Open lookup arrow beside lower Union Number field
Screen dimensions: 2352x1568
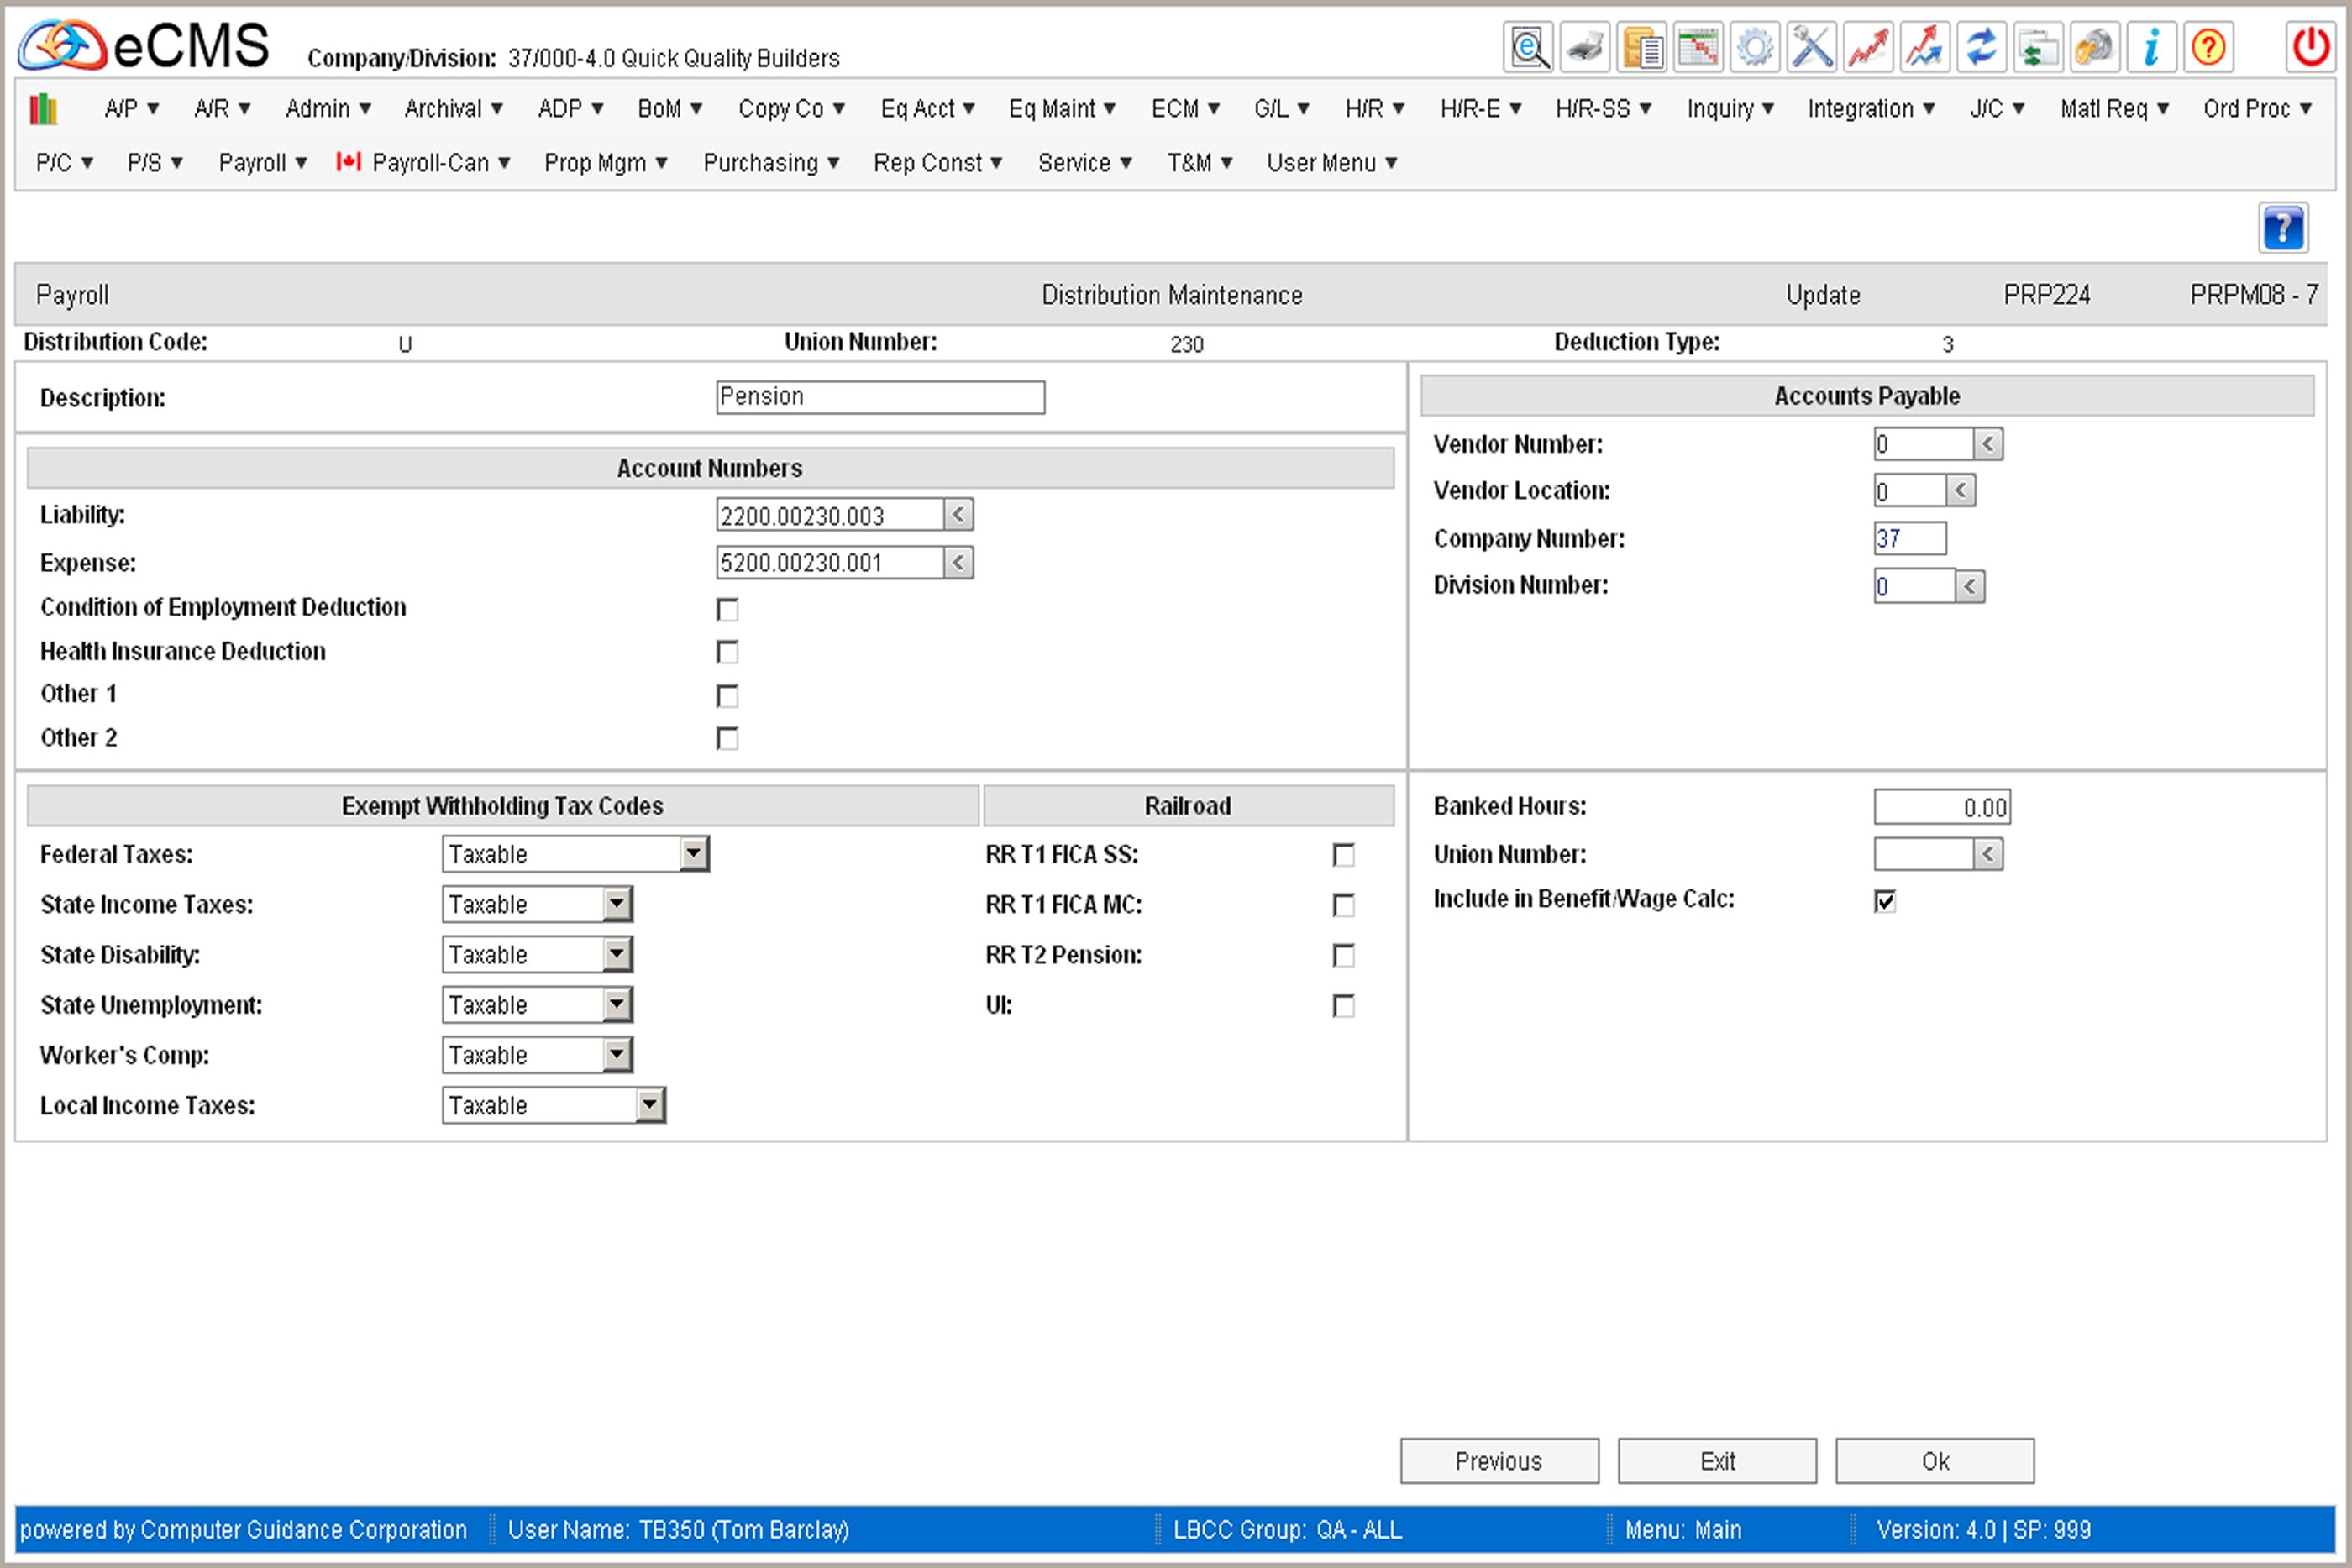[1988, 854]
